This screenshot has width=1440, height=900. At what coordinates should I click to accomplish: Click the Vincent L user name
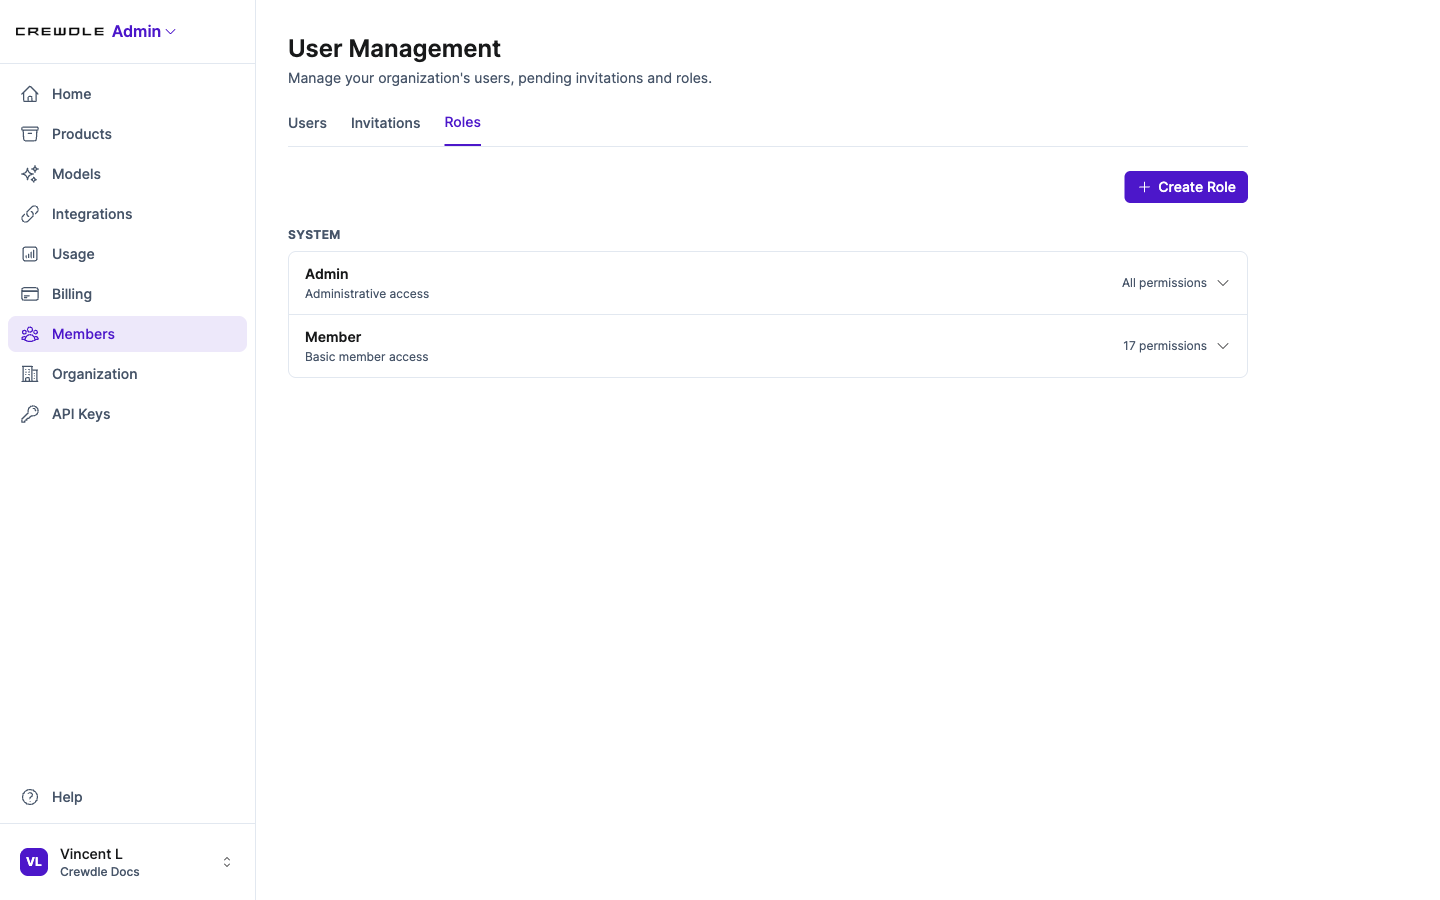91,854
